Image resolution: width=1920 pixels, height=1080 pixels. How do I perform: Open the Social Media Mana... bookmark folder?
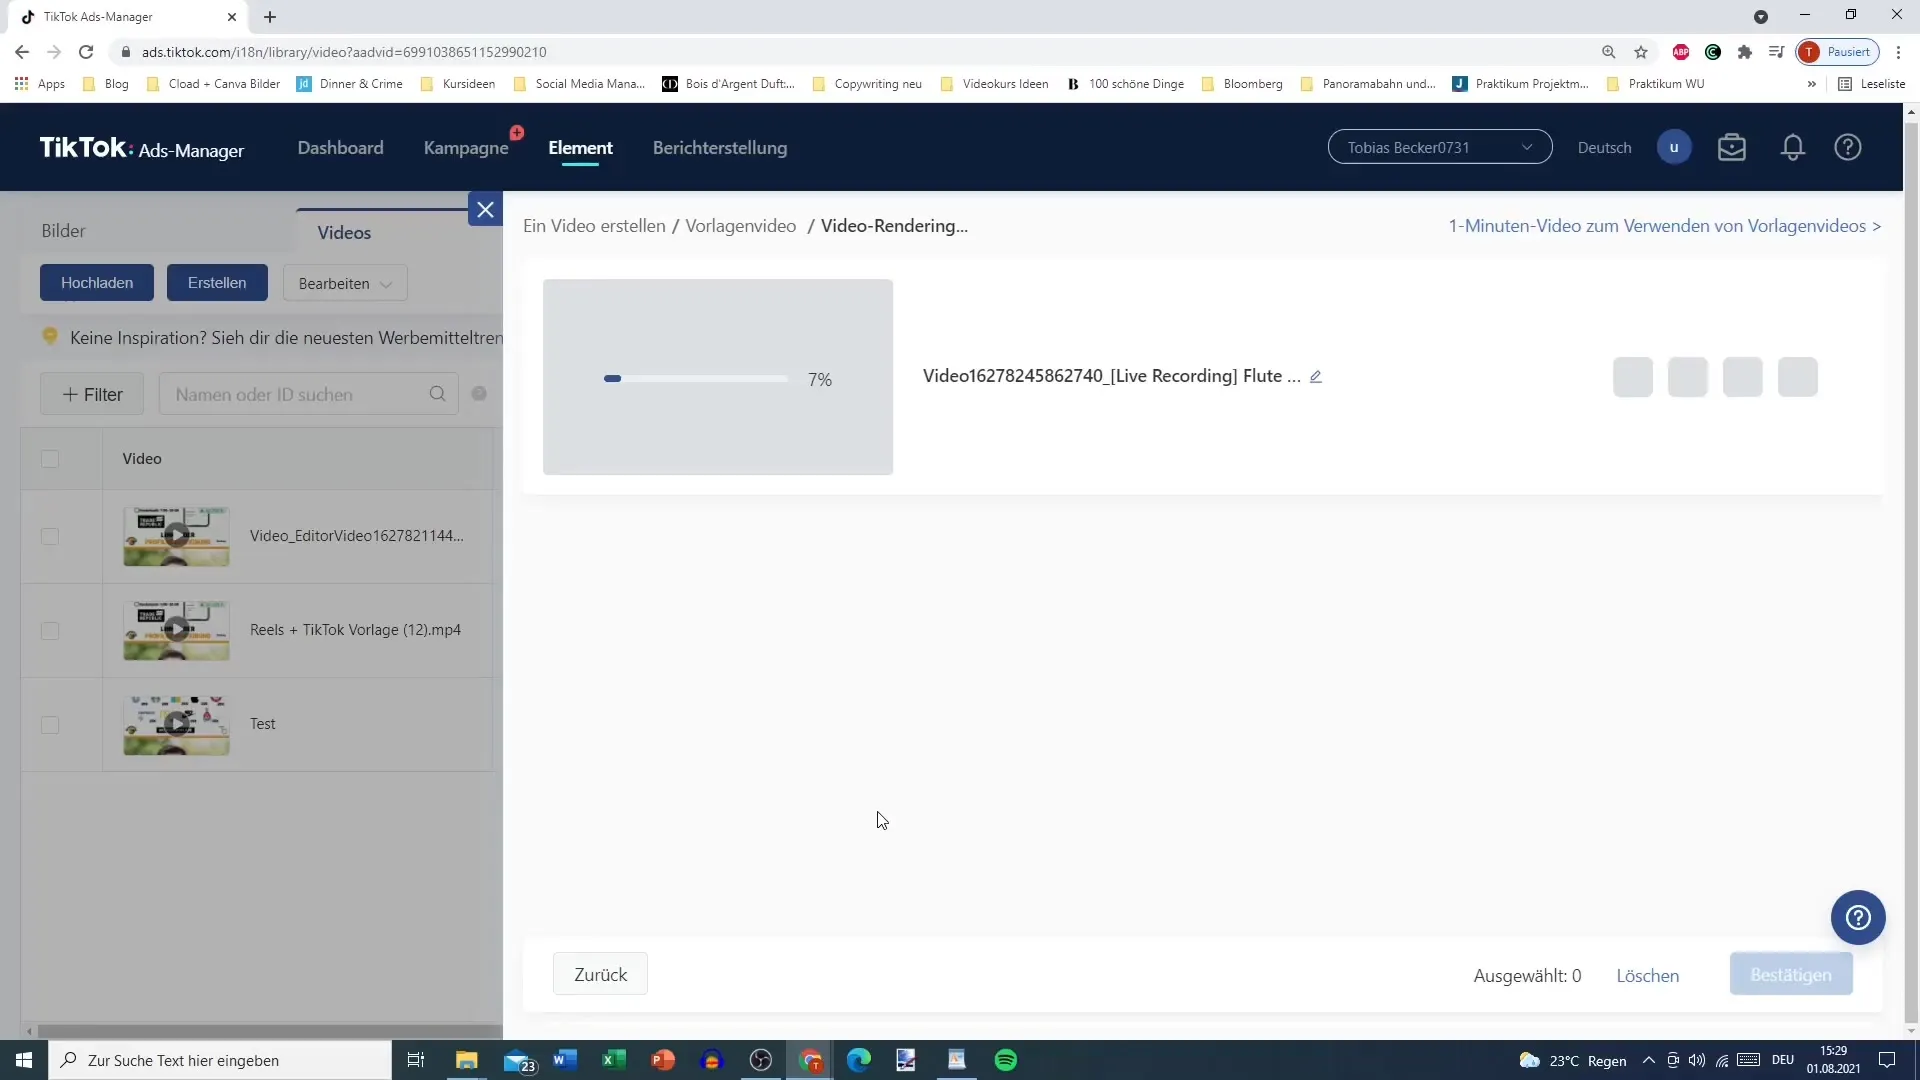click(x=579, y=84)
